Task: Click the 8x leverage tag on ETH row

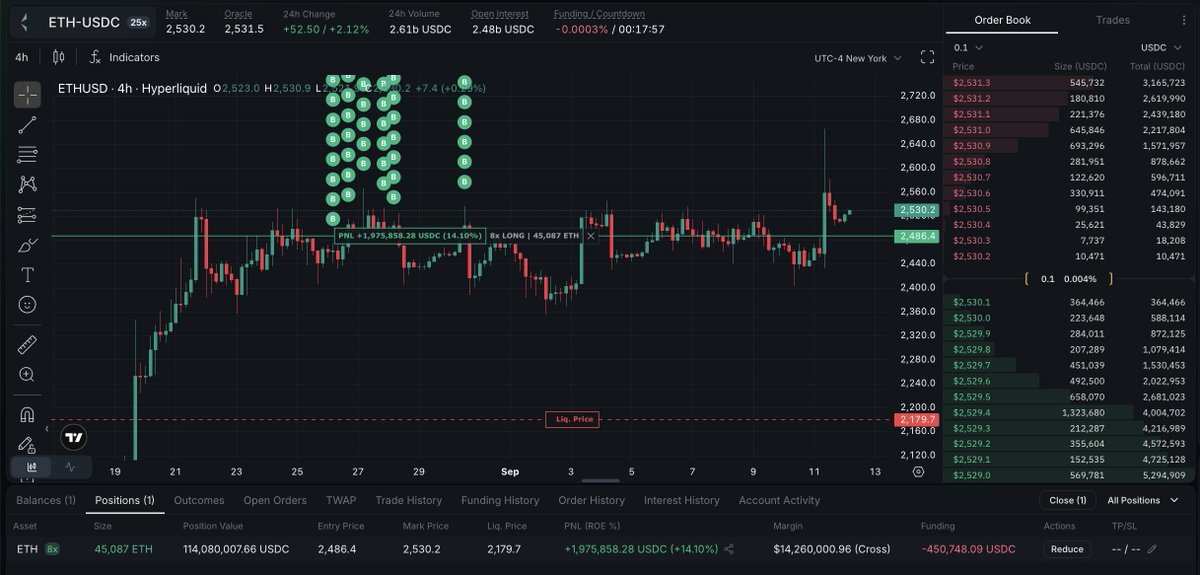Action: coord(52,549)
